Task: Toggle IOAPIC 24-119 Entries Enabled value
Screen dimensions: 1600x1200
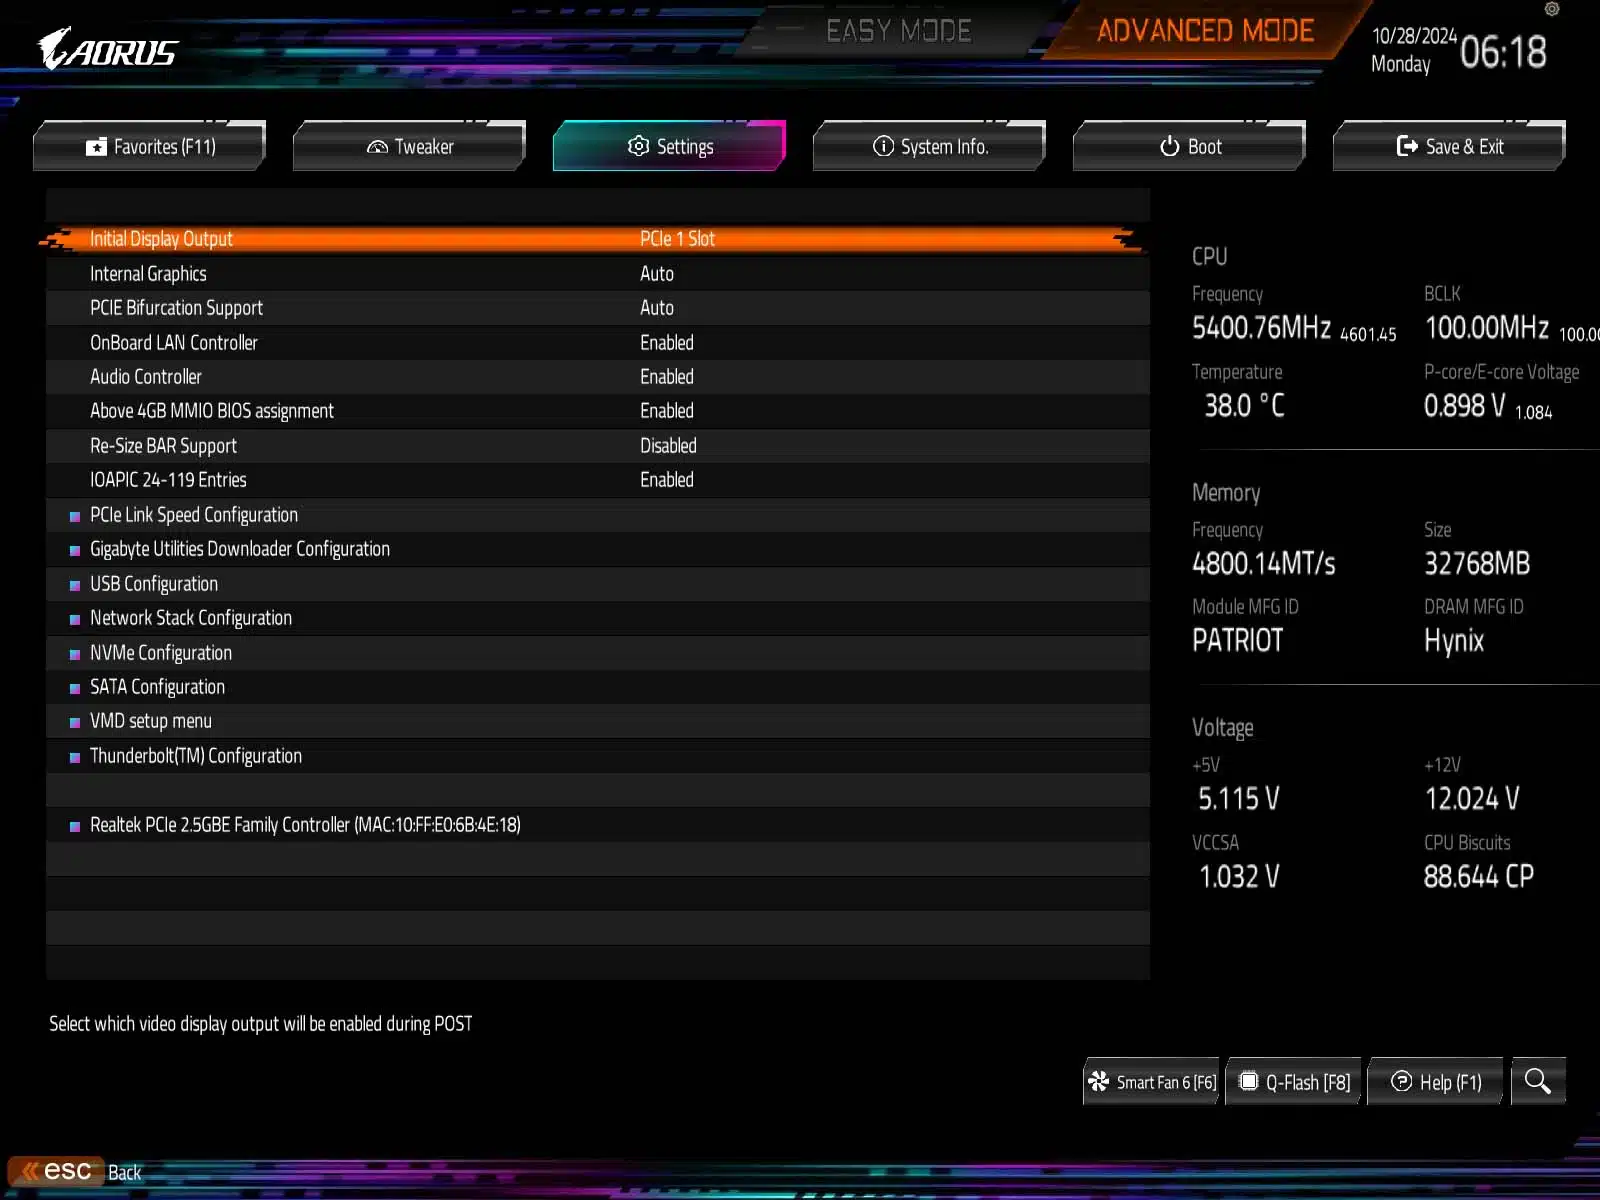Action: (x=667, y=480)
